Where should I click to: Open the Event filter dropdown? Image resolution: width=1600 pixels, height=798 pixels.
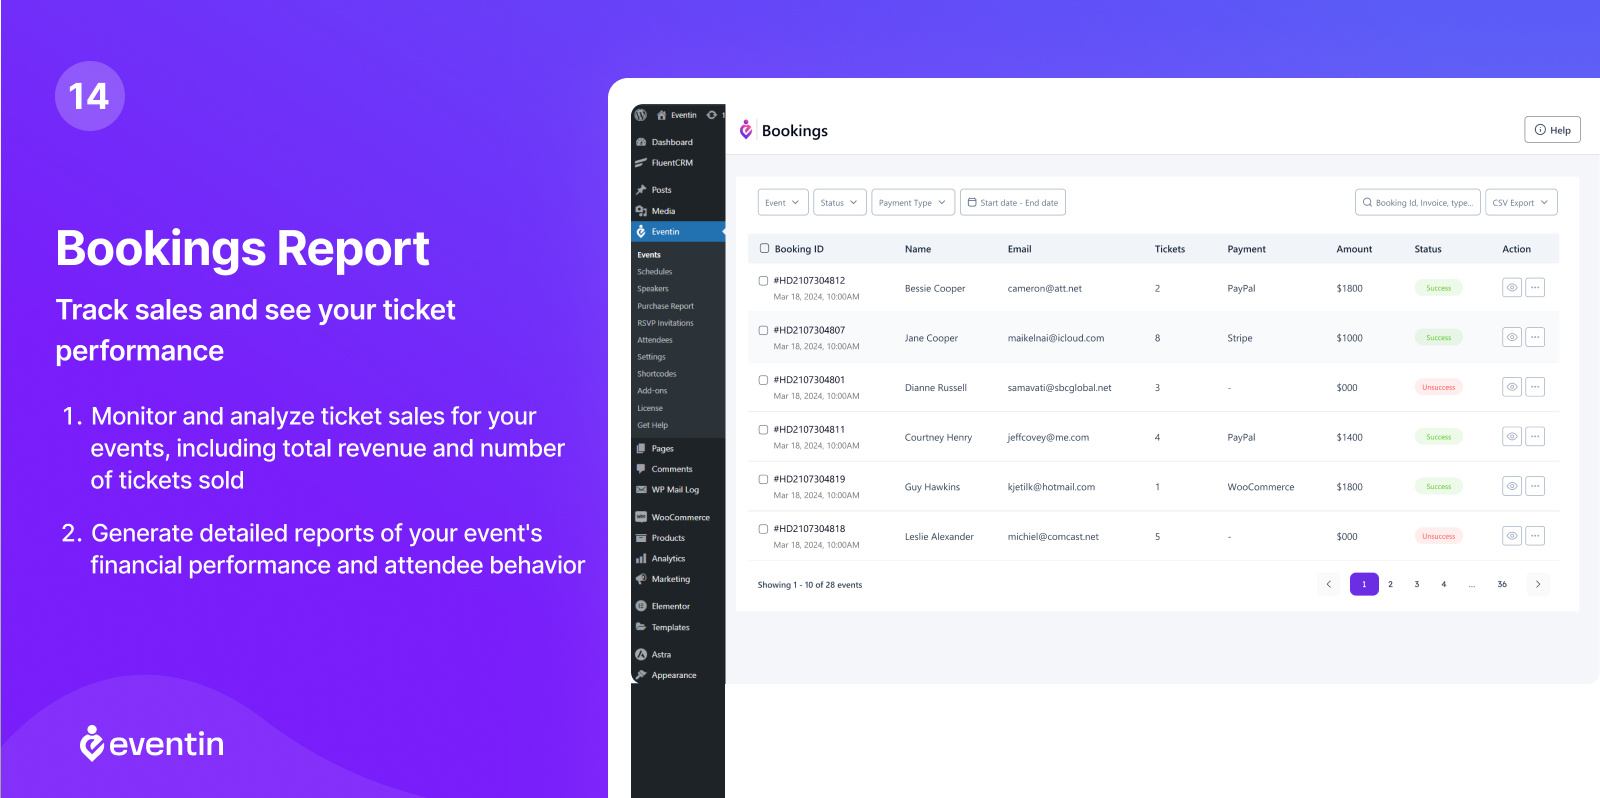[x=783, y=202]
